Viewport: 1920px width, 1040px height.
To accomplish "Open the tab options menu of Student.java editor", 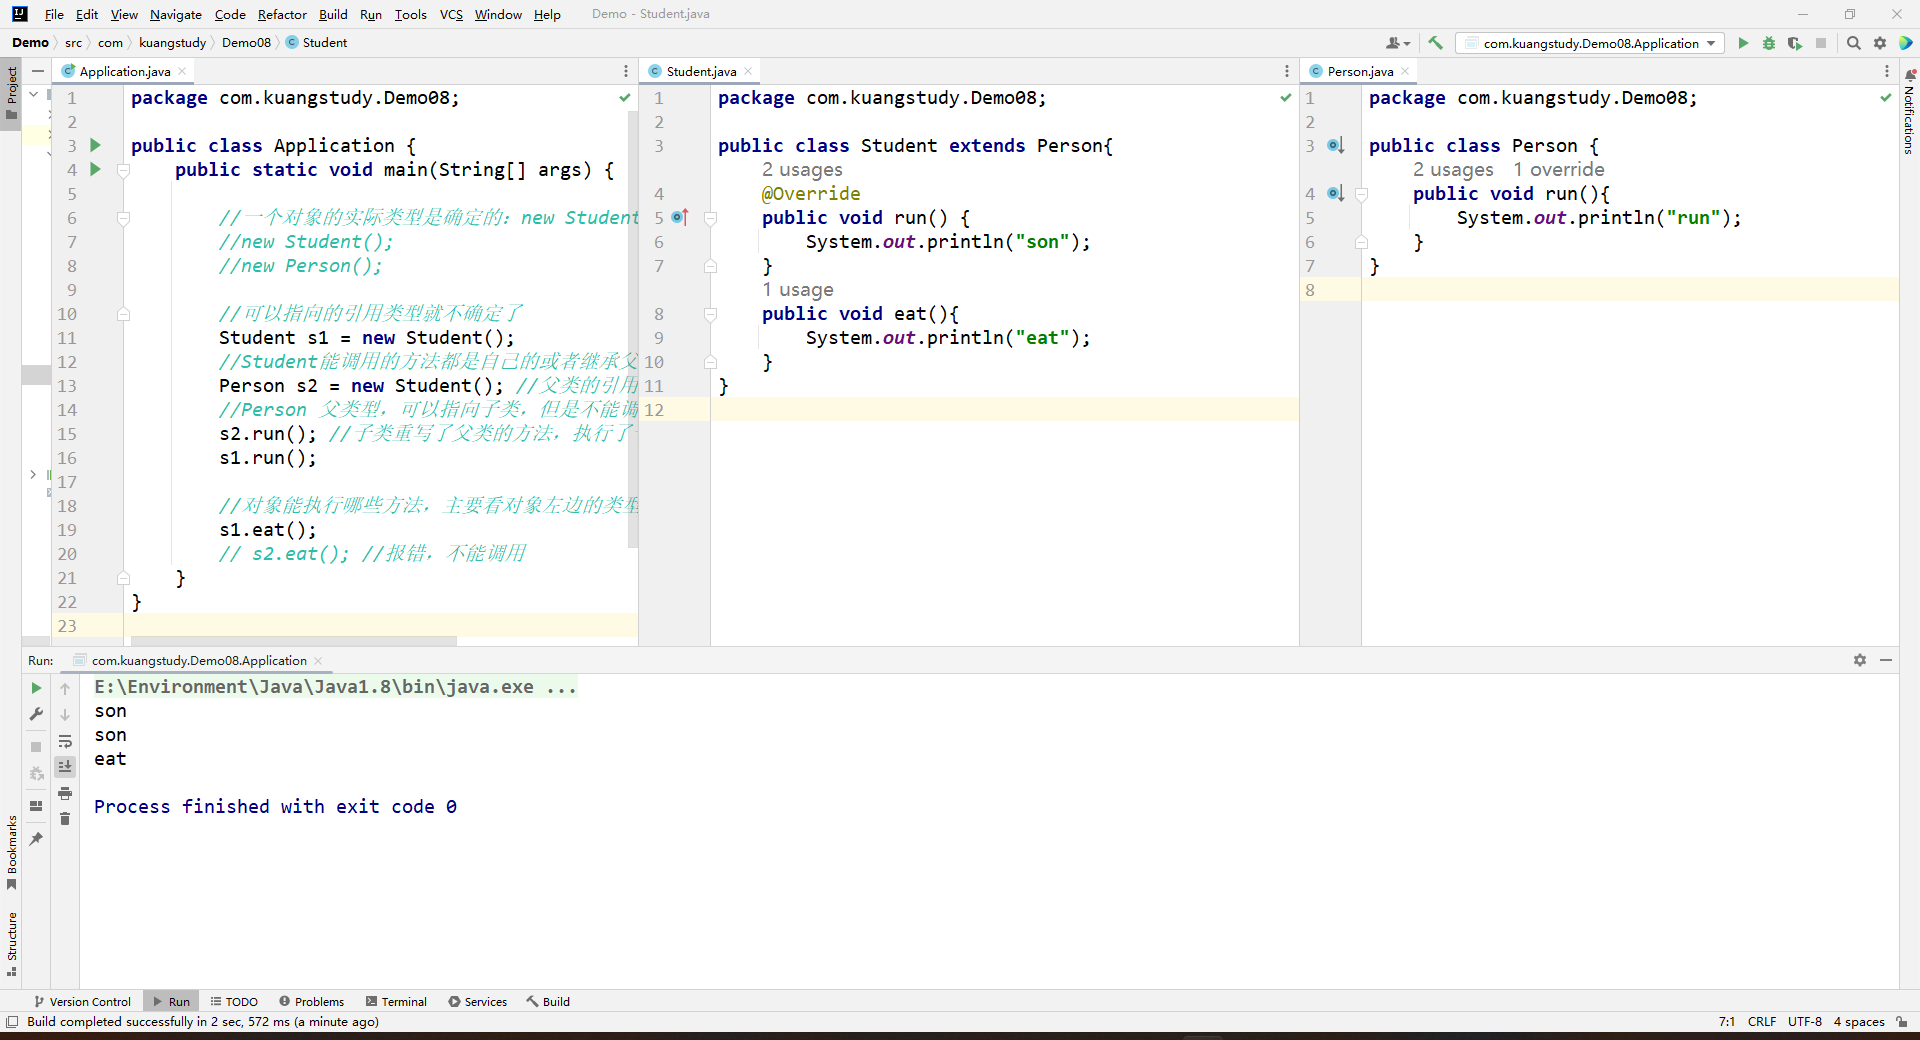I will [1286, 71].
